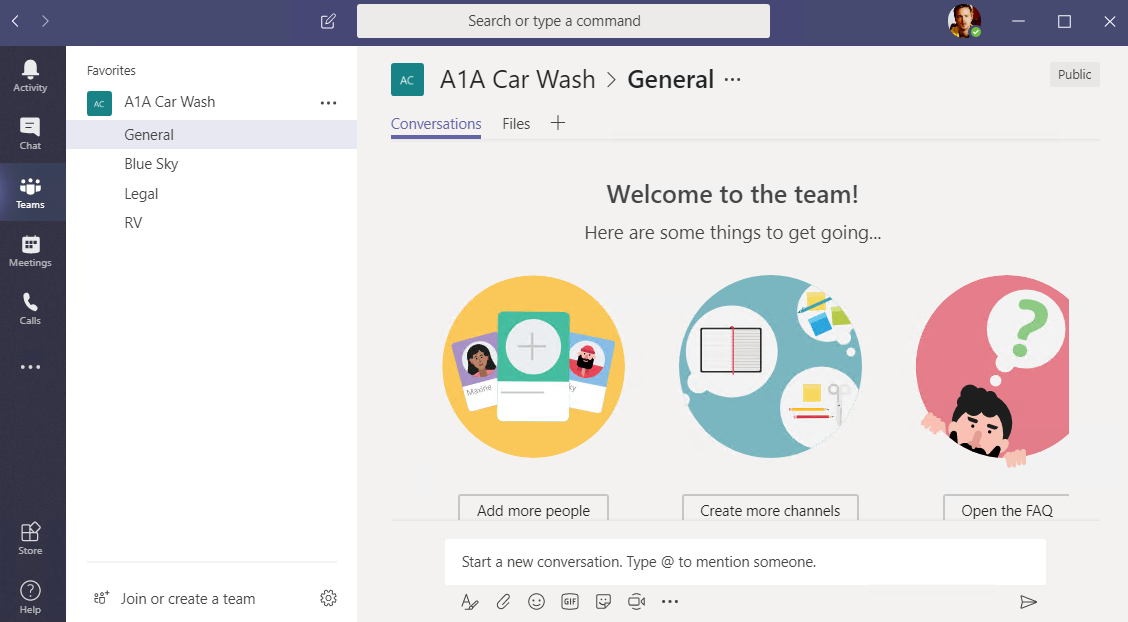
Task: Insert a GIF
Action: click(x=570, y=602)
